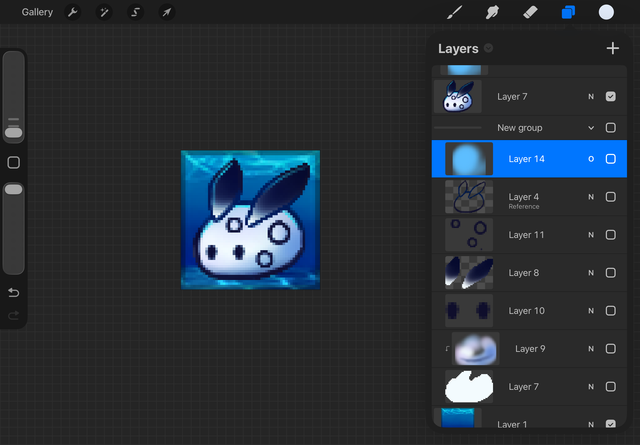The height and width of the screenshot is (445, 640).
Task: Select the Layer 8 ears thumbnail
Action: pos(469,273)
